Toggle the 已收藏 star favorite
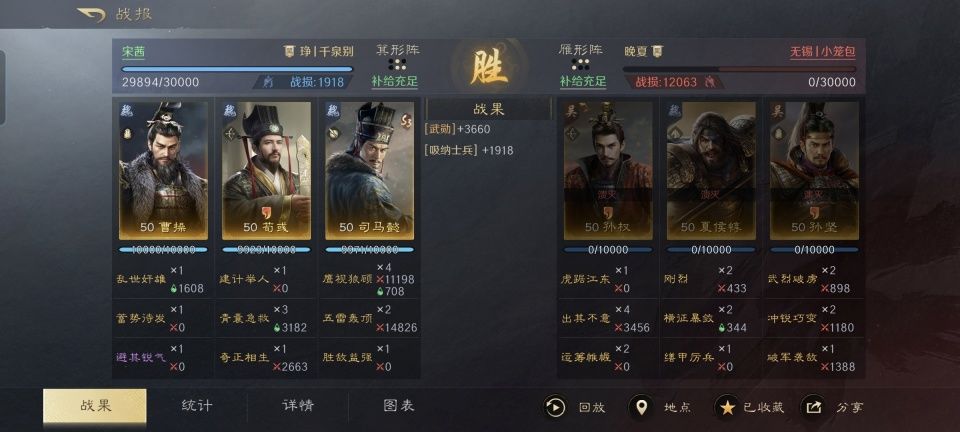Screen dimensions: 960x432 [x=727, y=407]
